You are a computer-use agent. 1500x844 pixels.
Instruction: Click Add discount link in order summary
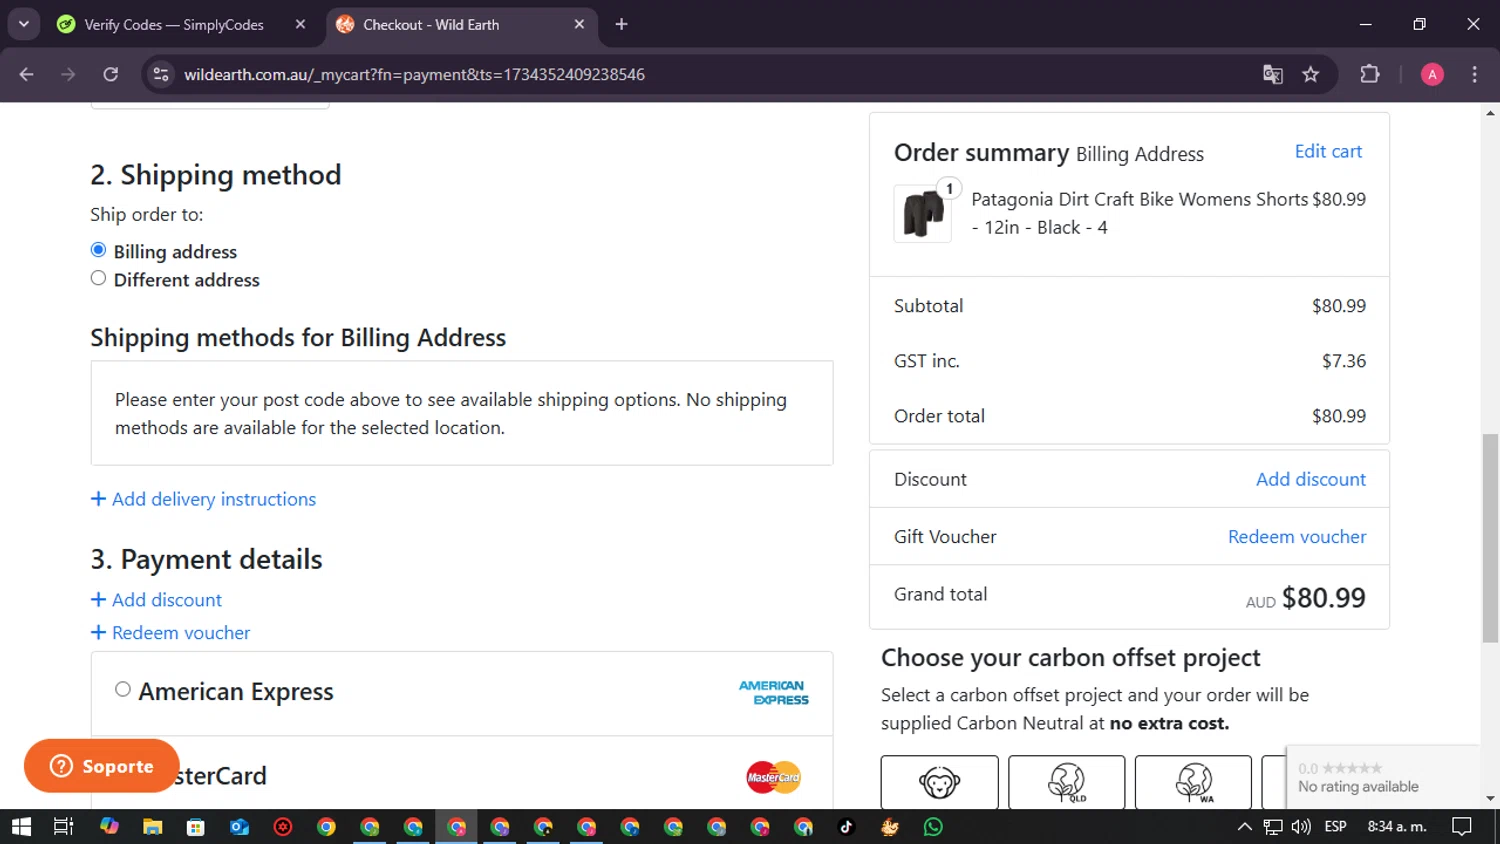point(1310,479)
